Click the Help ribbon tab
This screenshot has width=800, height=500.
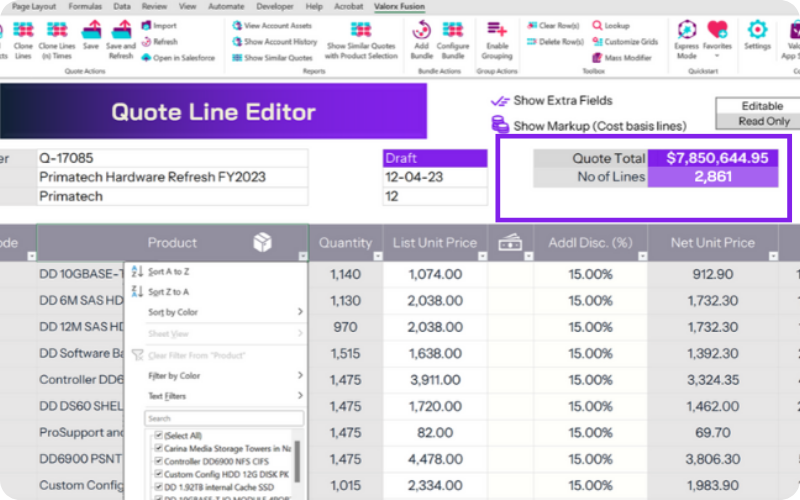click(314, 7)
